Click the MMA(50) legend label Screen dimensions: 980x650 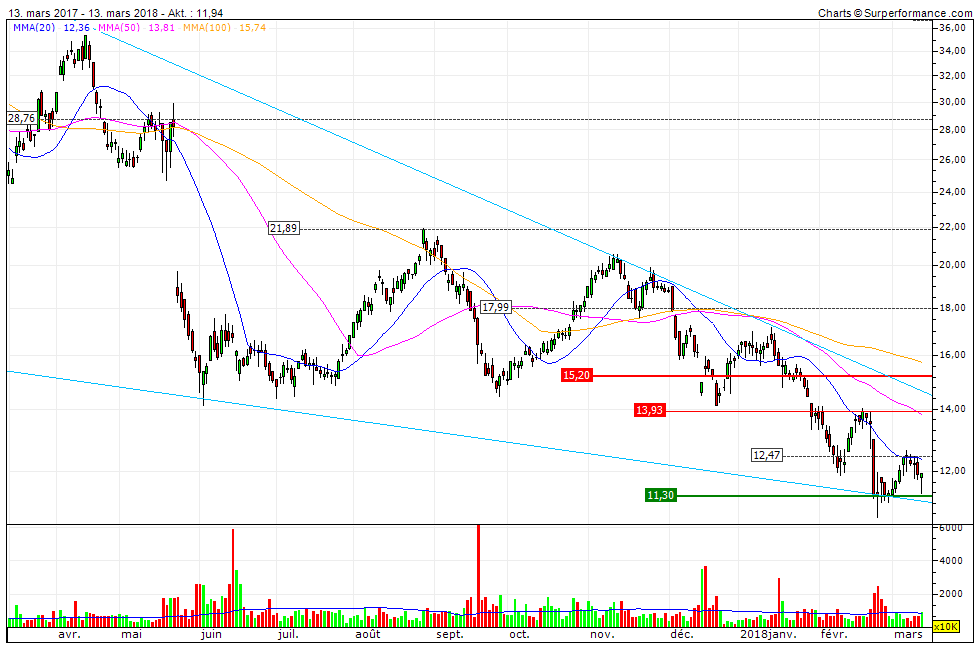(119, 28)
